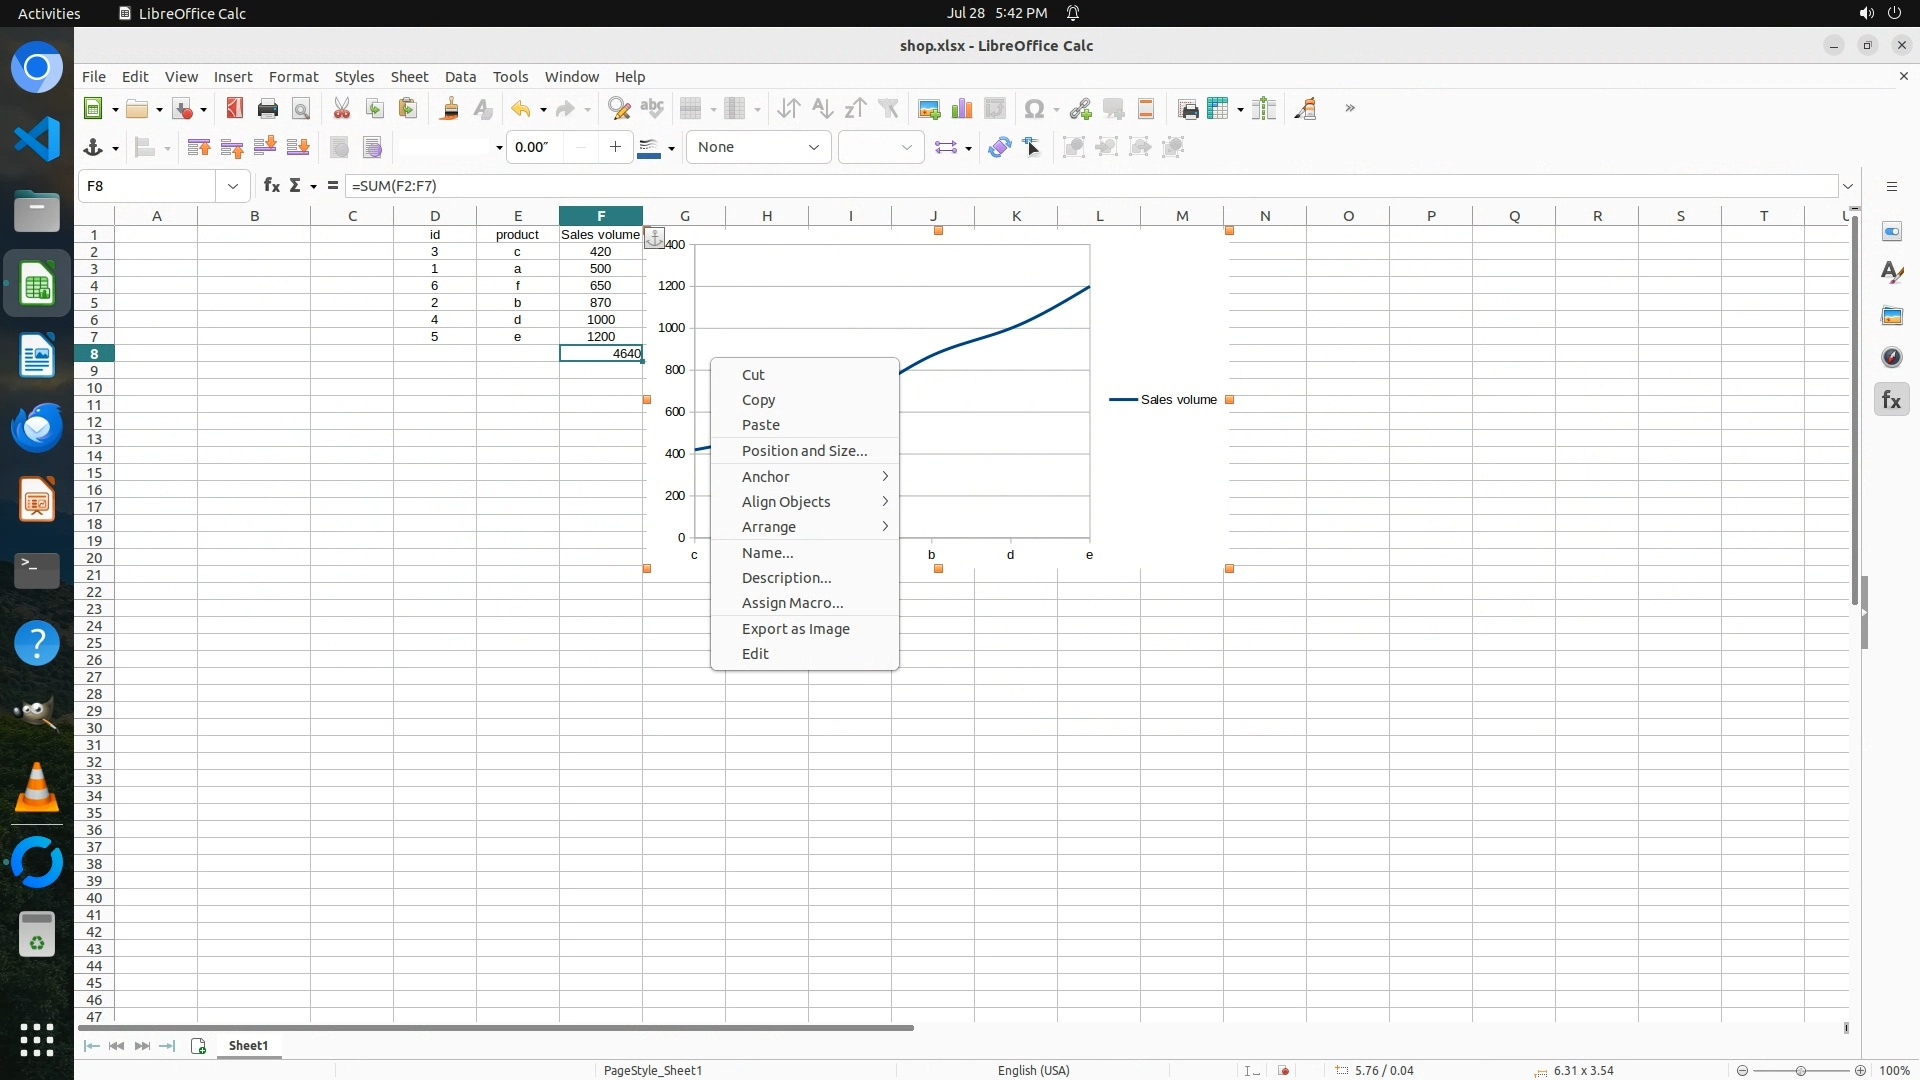Click the Print icon in toolbar

click(268, 109)
